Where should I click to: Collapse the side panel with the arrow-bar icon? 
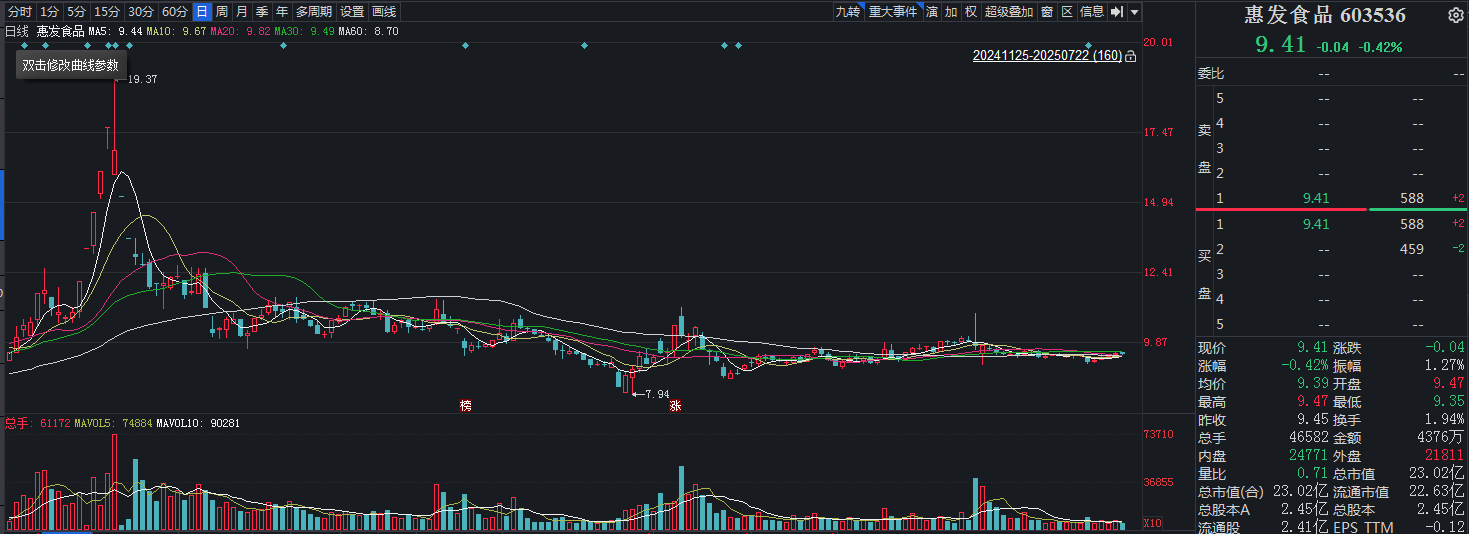pyautogui.click(x=1118, y=12)
